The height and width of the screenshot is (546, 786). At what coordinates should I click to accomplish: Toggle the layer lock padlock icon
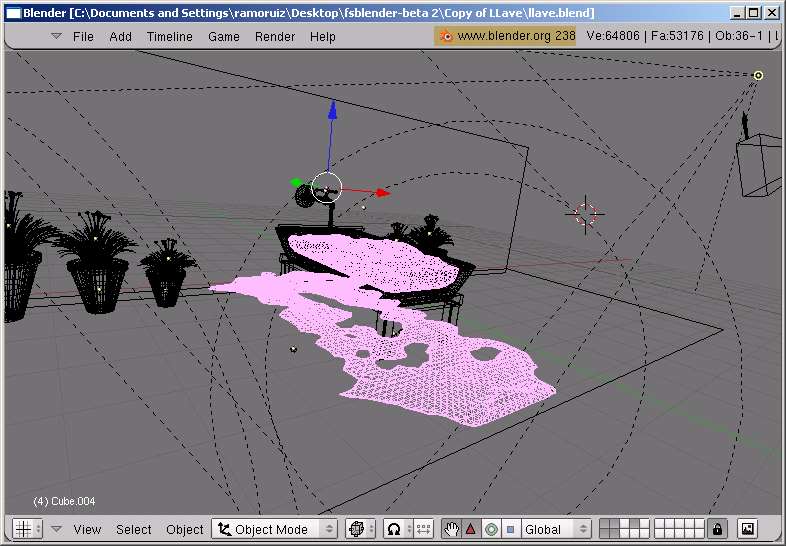coord(717,529)
